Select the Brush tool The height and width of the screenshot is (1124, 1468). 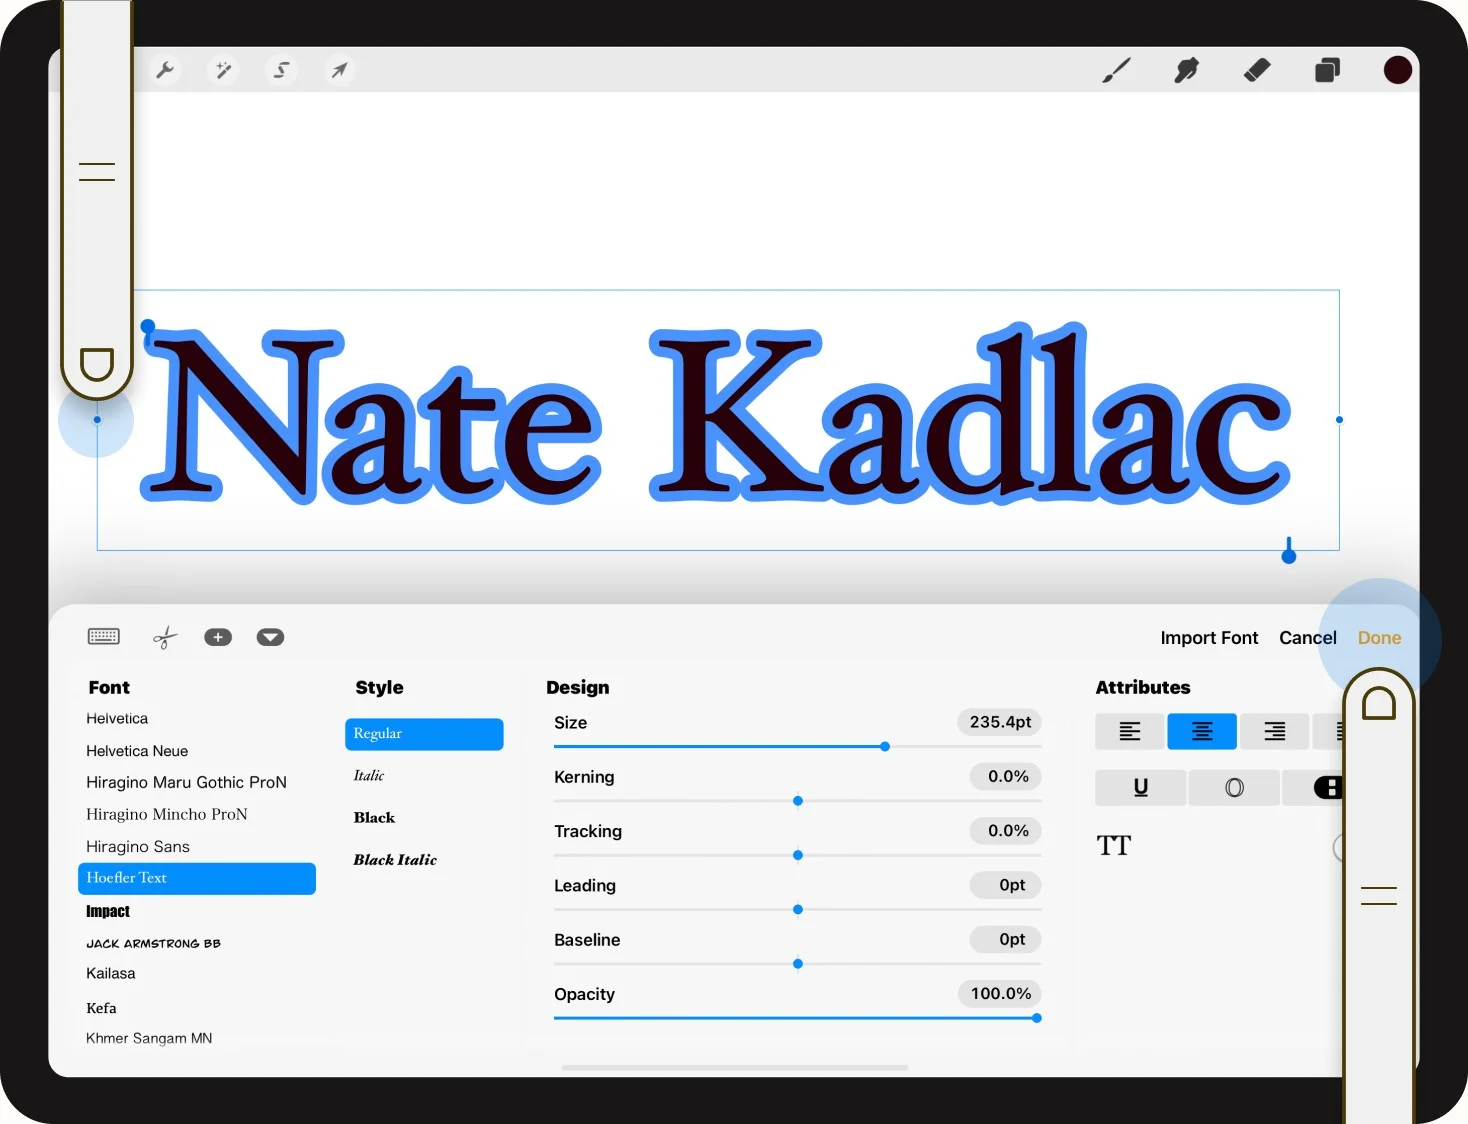(1115, 70)
